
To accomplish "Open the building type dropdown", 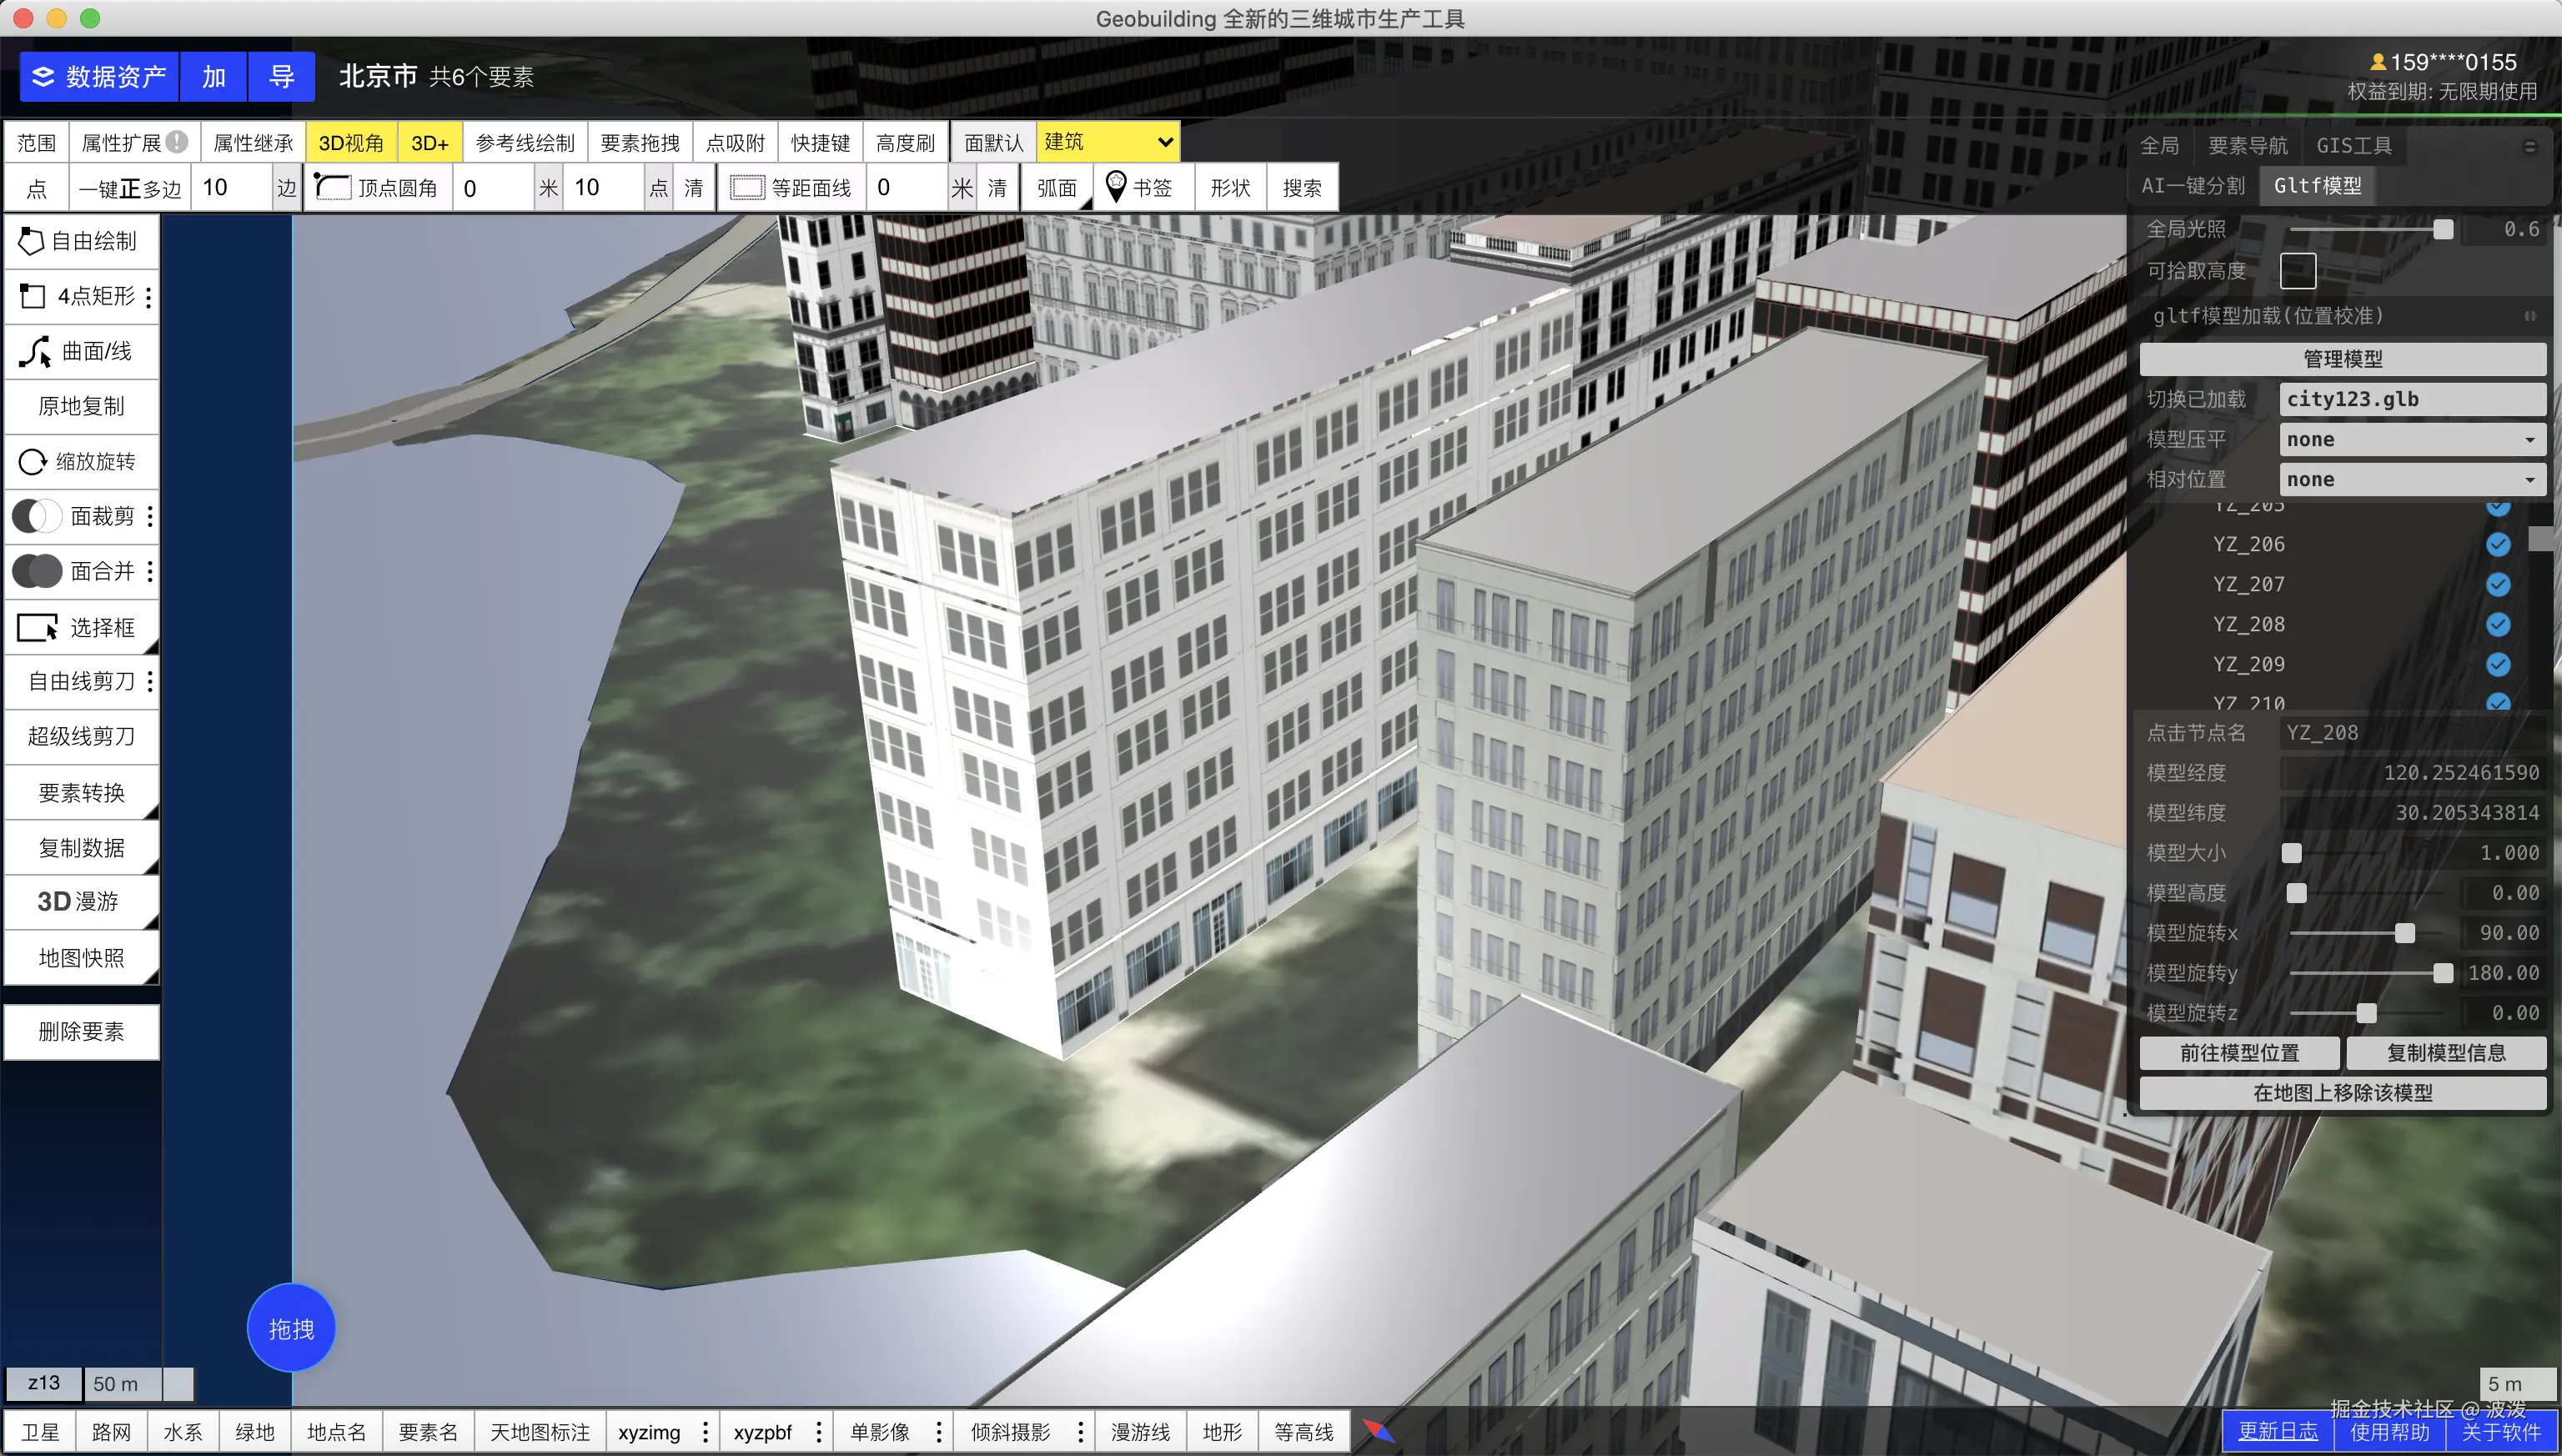I will point(1108,142).
